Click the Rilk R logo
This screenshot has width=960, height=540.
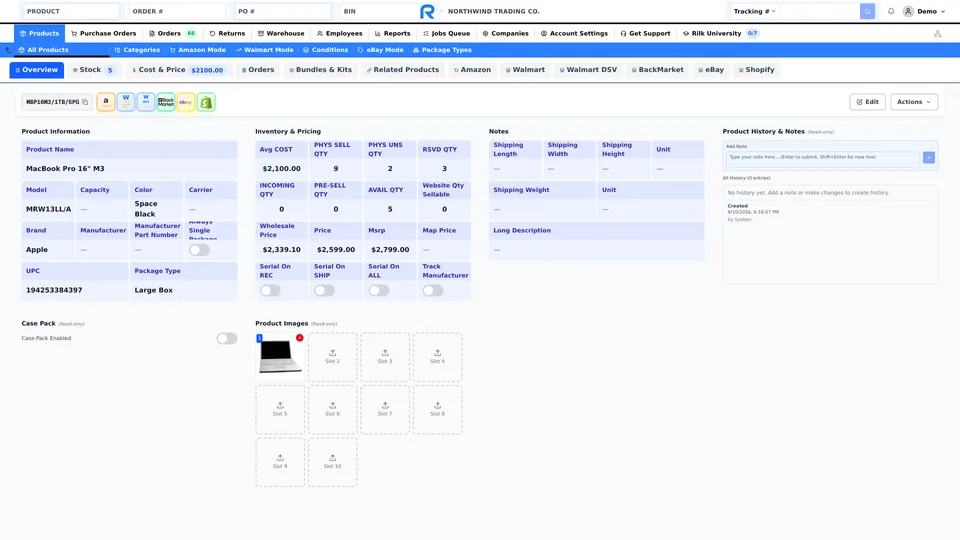click(x=427, y=11)
